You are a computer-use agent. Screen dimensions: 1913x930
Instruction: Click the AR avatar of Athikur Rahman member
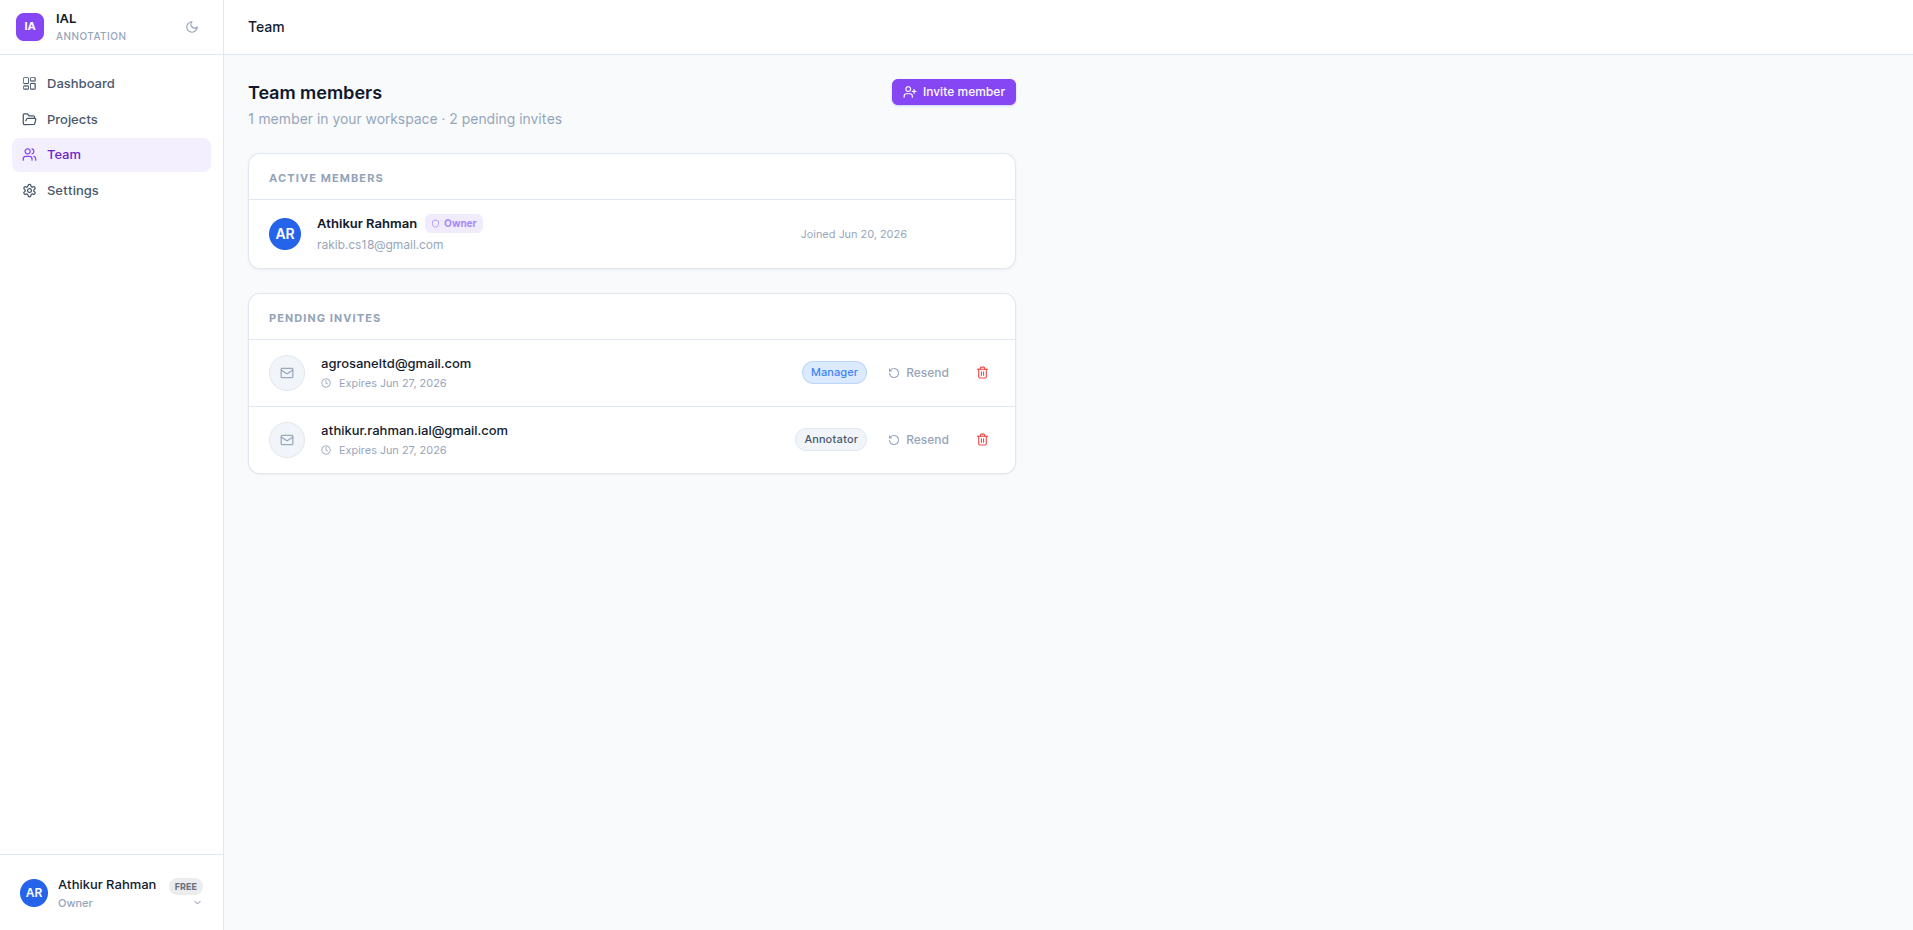coord(285,234)
